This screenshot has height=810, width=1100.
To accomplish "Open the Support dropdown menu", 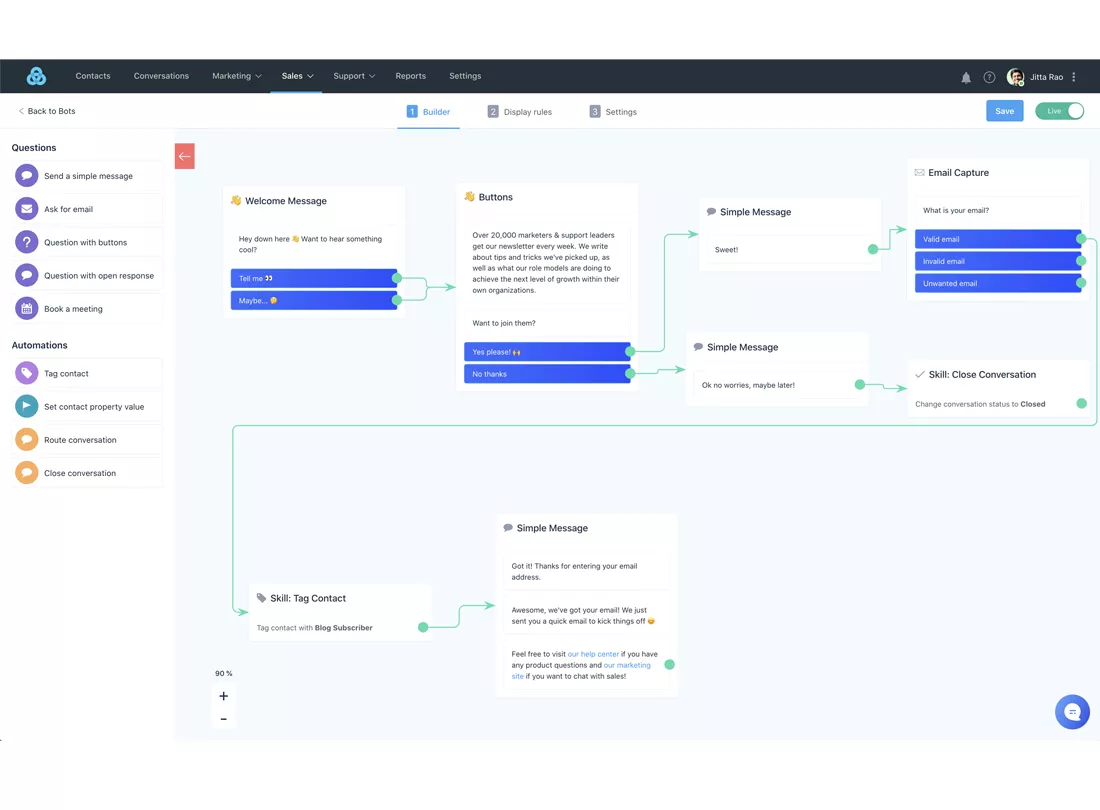I will pos(353,76).
